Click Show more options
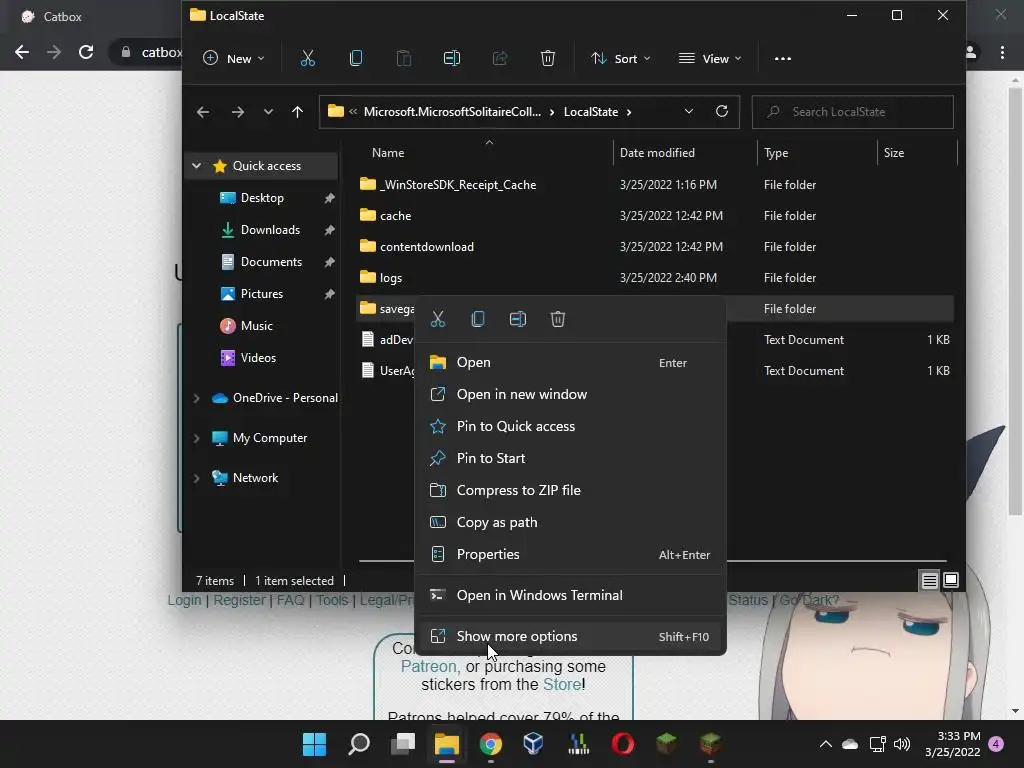Viewport: 1024px width, 768px height. [570, 637]
